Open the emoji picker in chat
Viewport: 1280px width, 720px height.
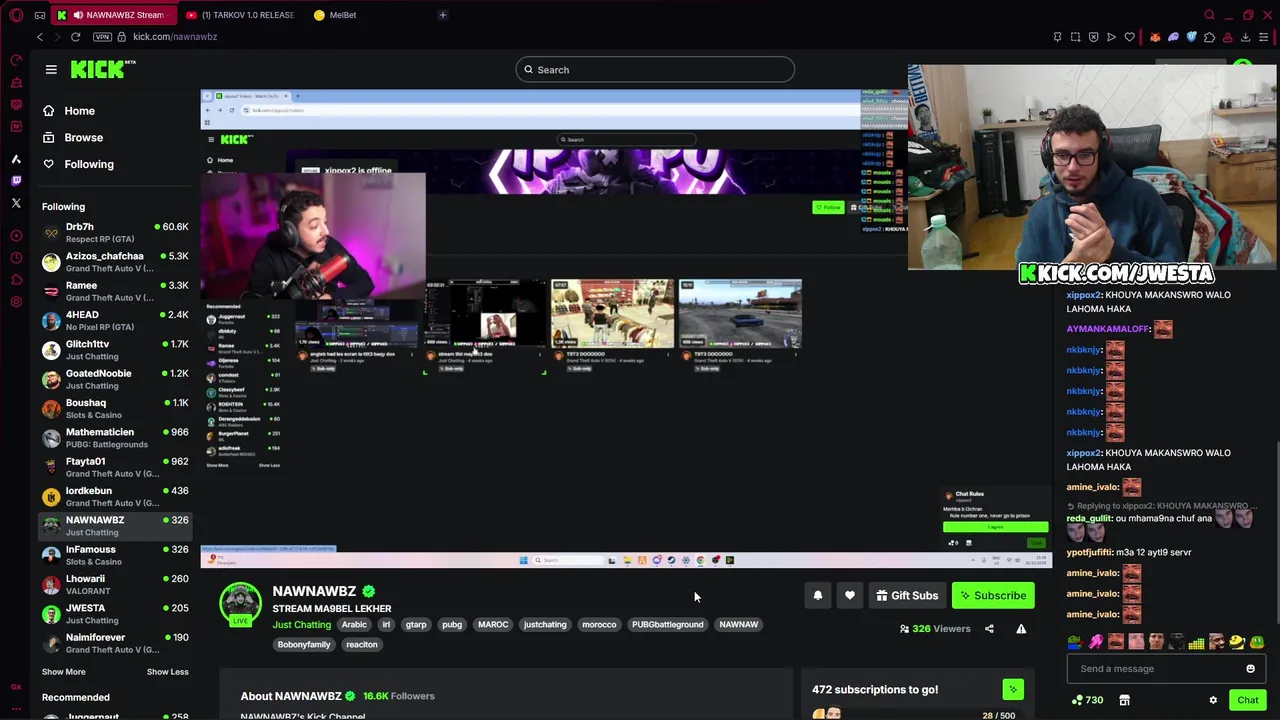pos(1250,669)
